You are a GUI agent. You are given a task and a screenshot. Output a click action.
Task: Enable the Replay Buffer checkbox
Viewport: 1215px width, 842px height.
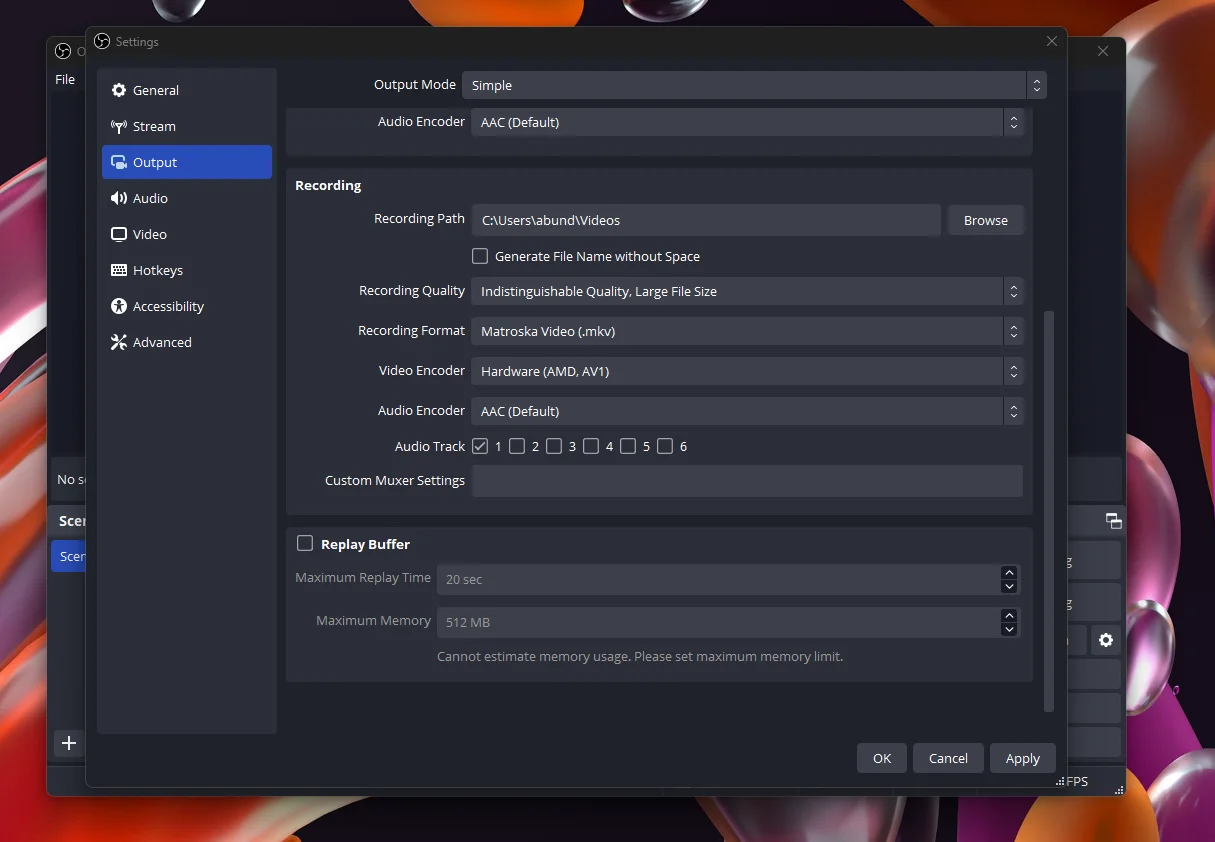tap(305, 543)
